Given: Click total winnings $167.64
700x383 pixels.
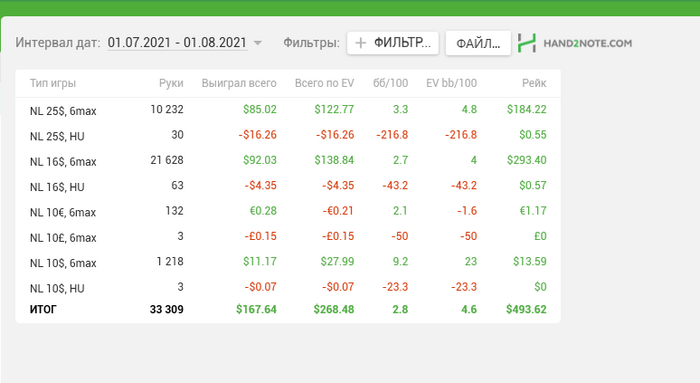Looking at the screenshot, I should 256,309.
